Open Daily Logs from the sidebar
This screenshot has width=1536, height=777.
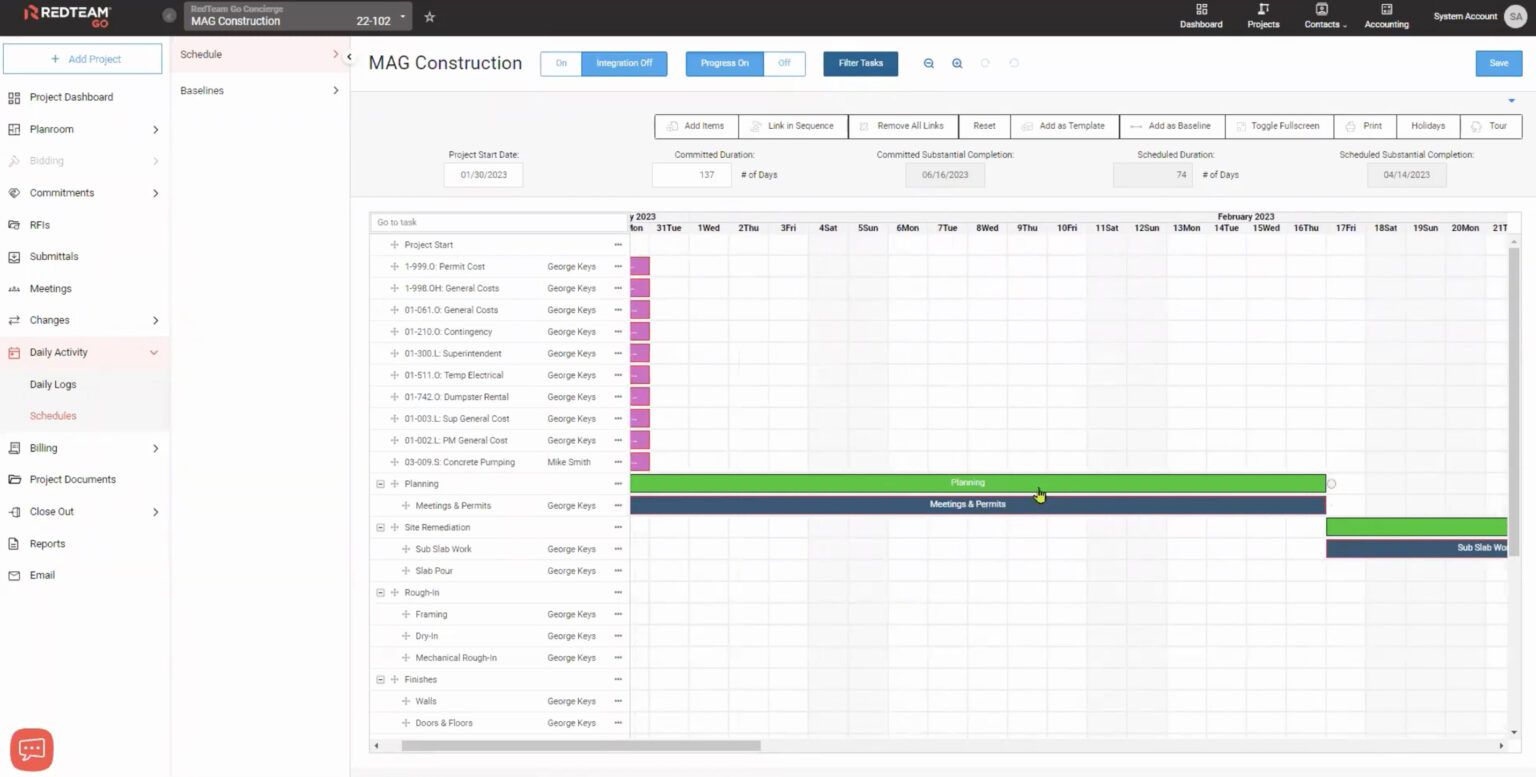(x=53, y=384)
